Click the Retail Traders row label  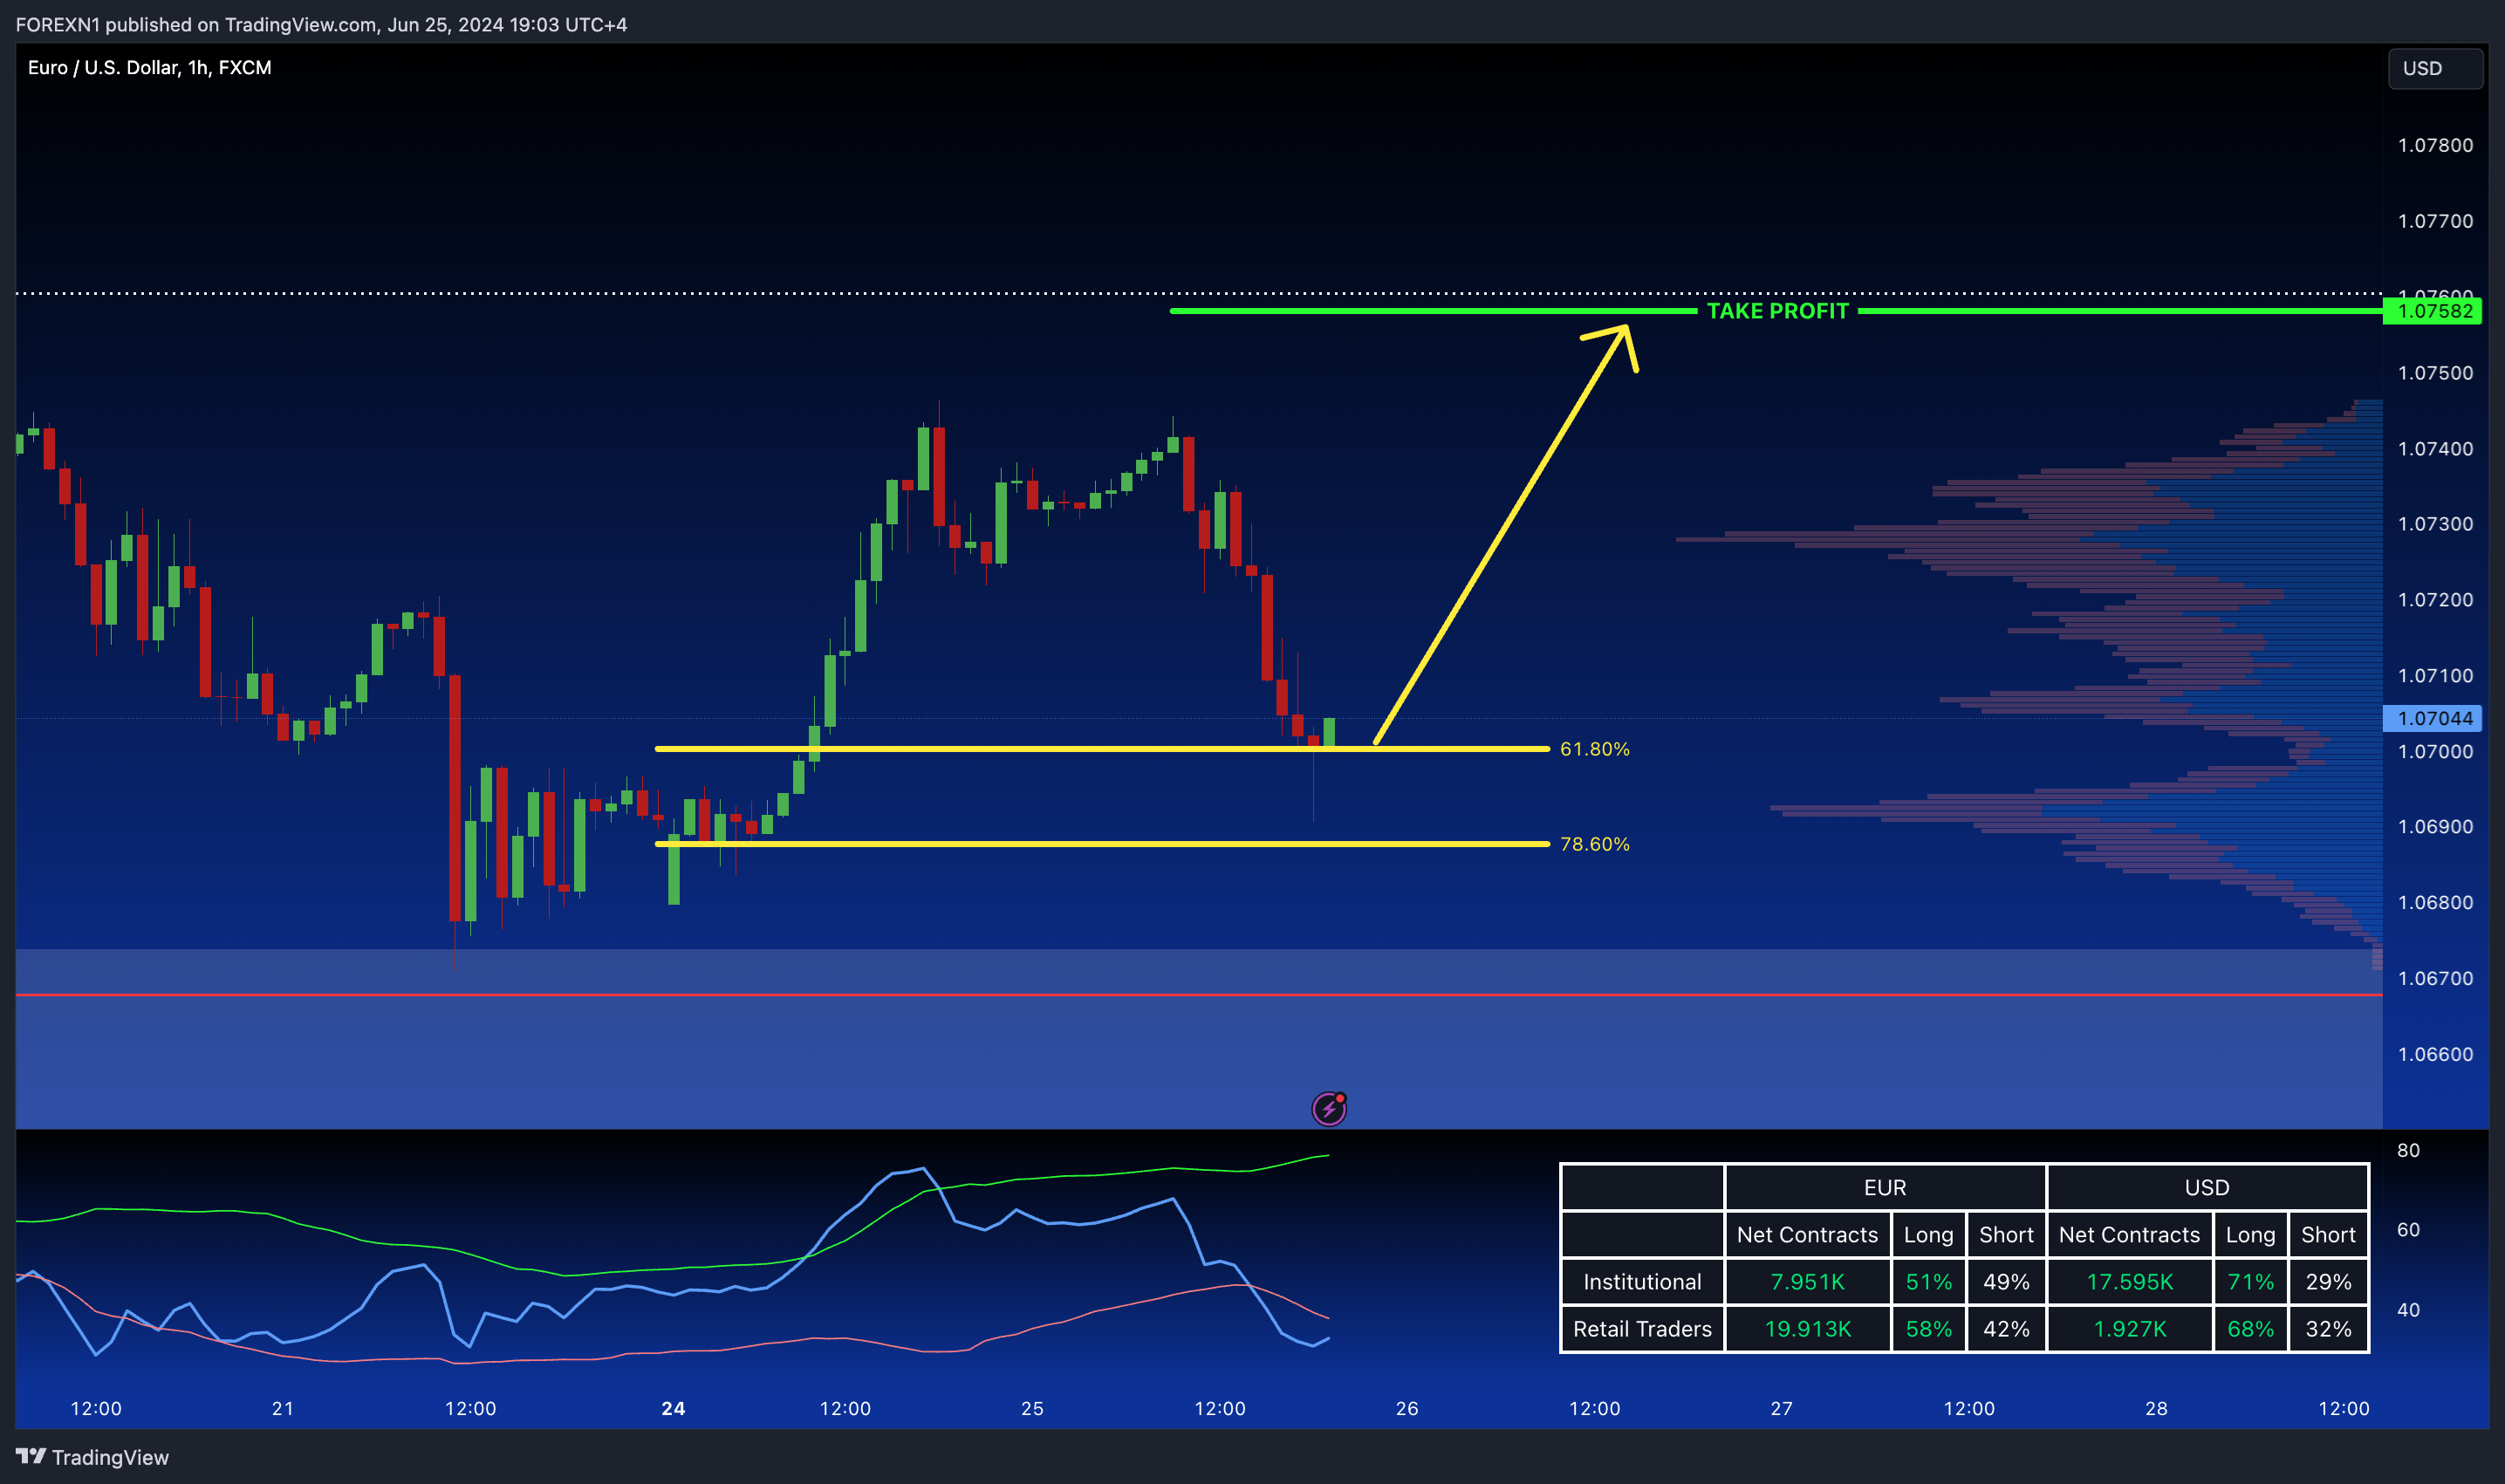[1642, 1329]
